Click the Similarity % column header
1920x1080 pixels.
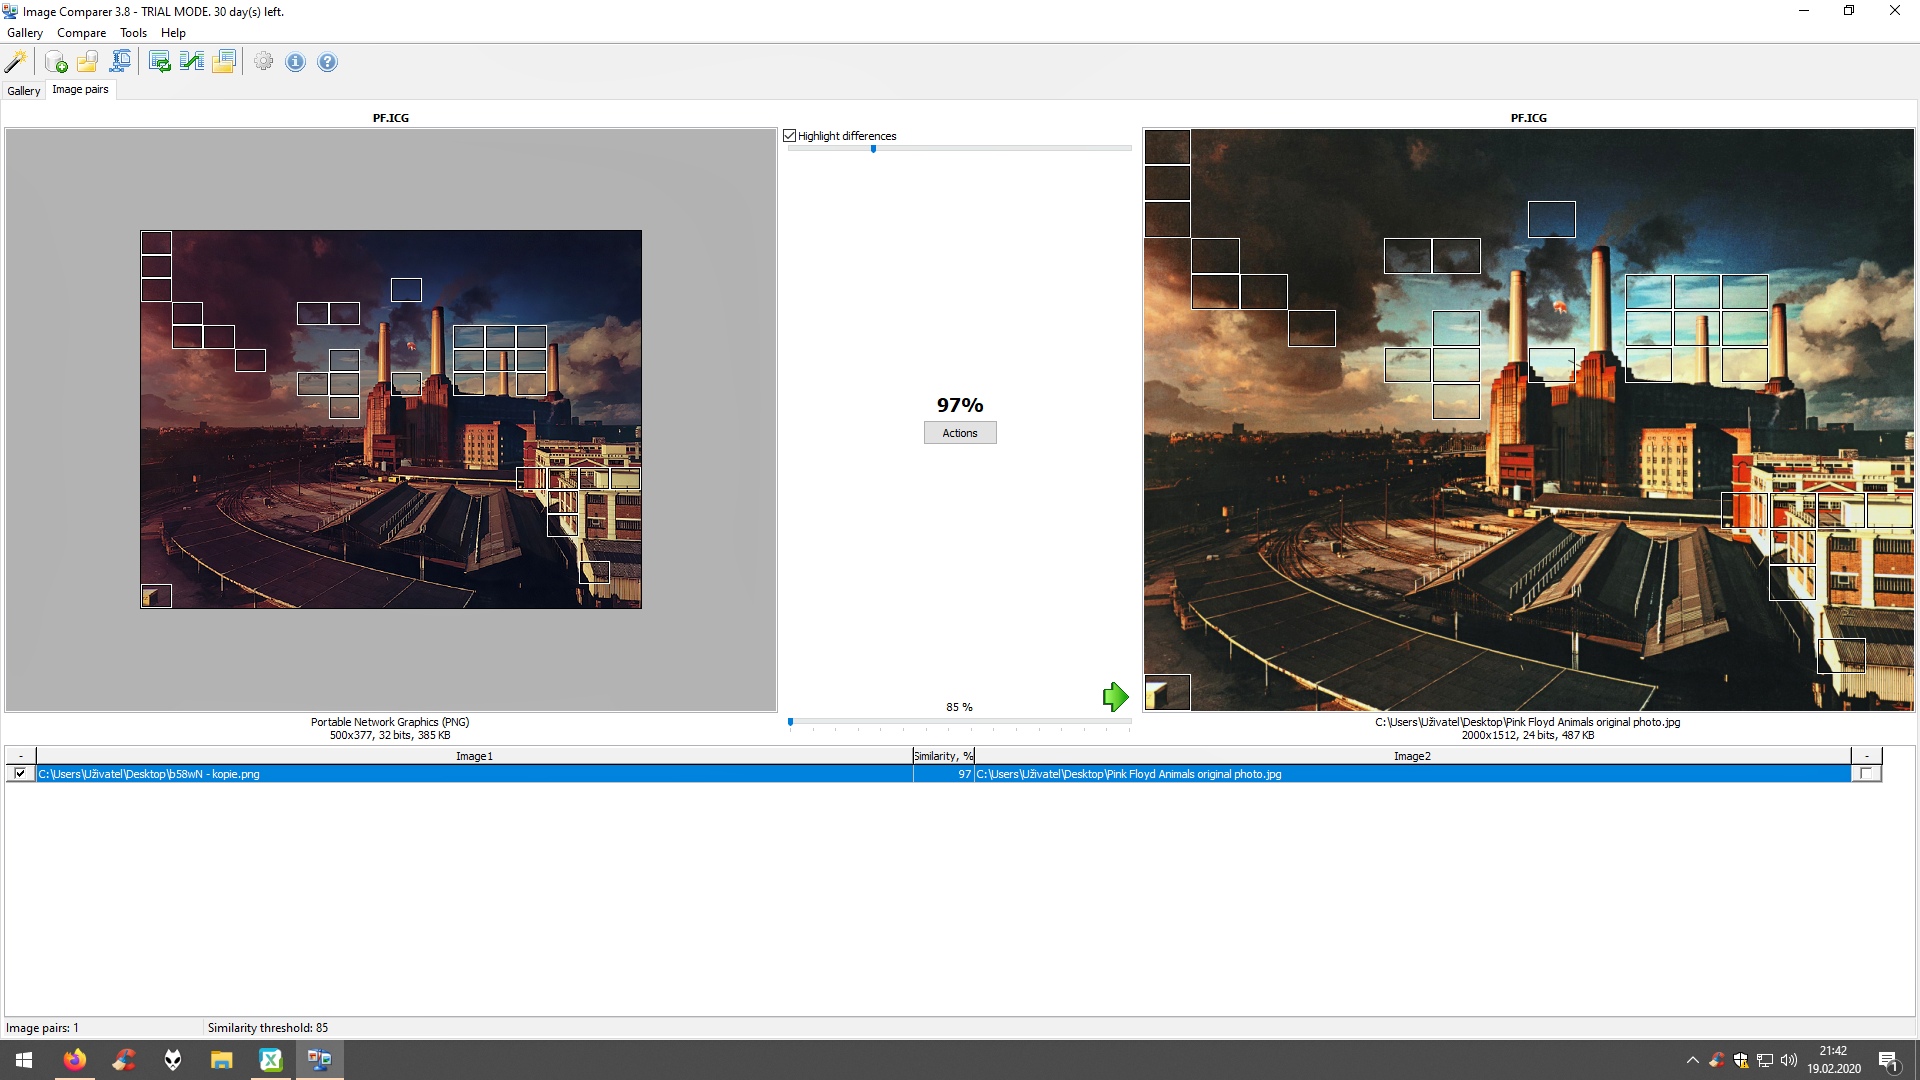943,756
